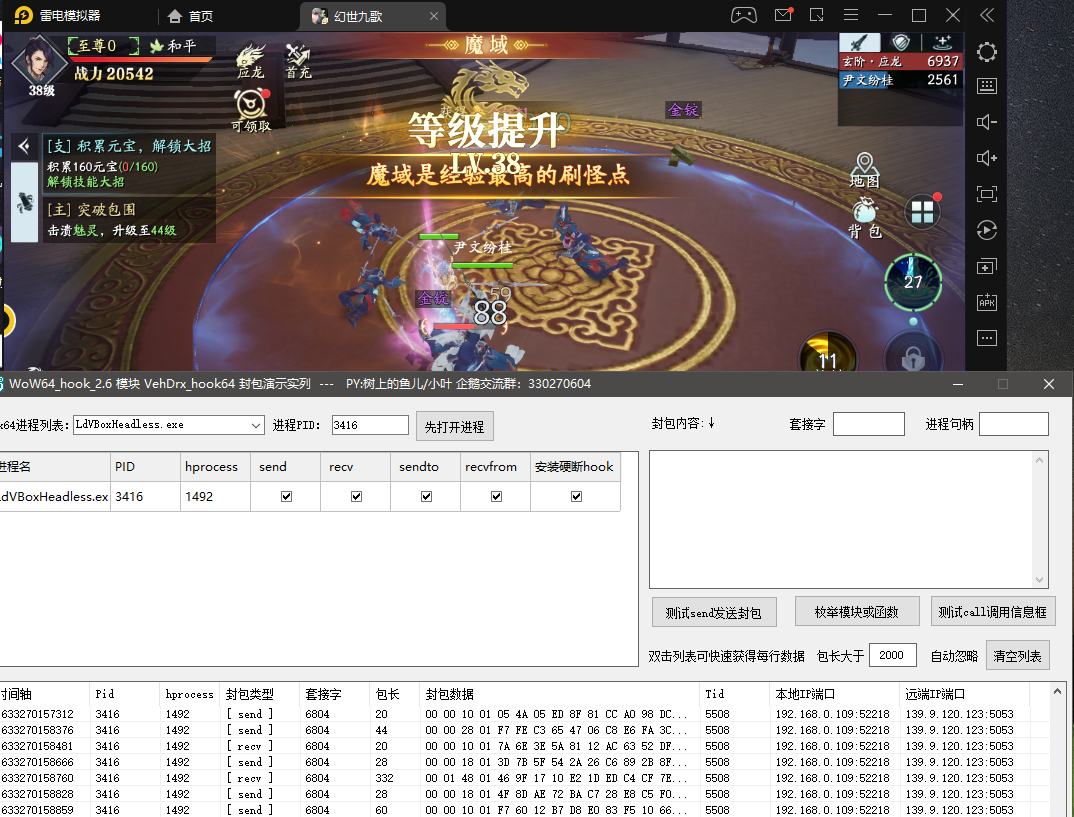Increase emulator volume with speaker plus icon
The height and width of the screenshot is (817, 1074).
click(987, 158)
